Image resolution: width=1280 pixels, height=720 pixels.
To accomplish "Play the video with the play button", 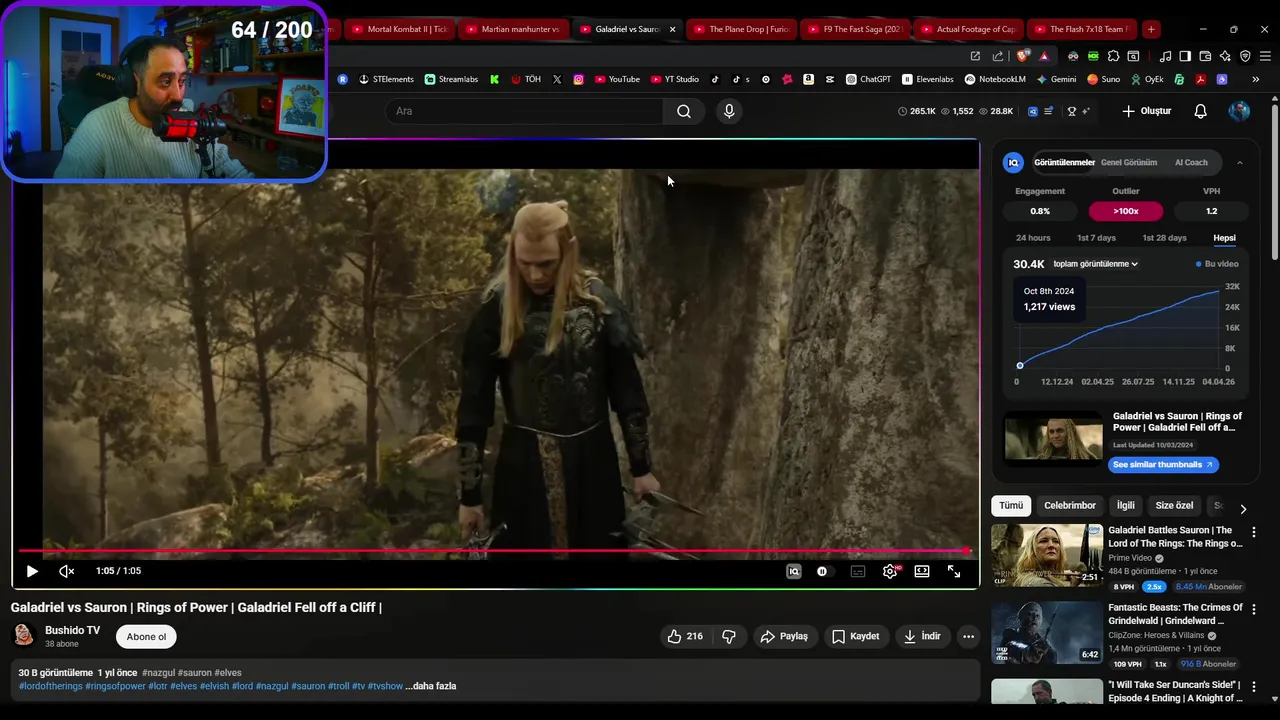I will [32, 571].
